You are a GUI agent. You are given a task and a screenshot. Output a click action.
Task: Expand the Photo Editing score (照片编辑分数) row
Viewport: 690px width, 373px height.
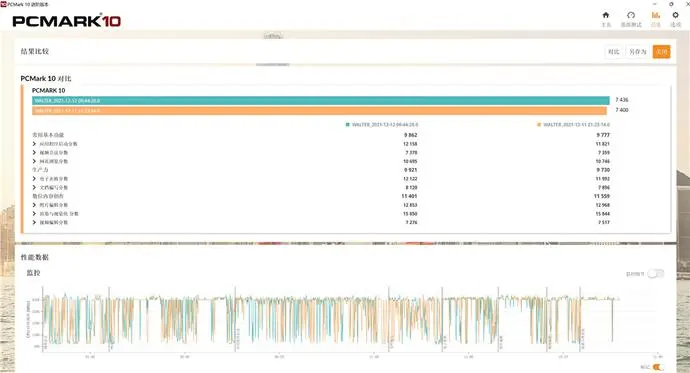(x=34, y=205)
